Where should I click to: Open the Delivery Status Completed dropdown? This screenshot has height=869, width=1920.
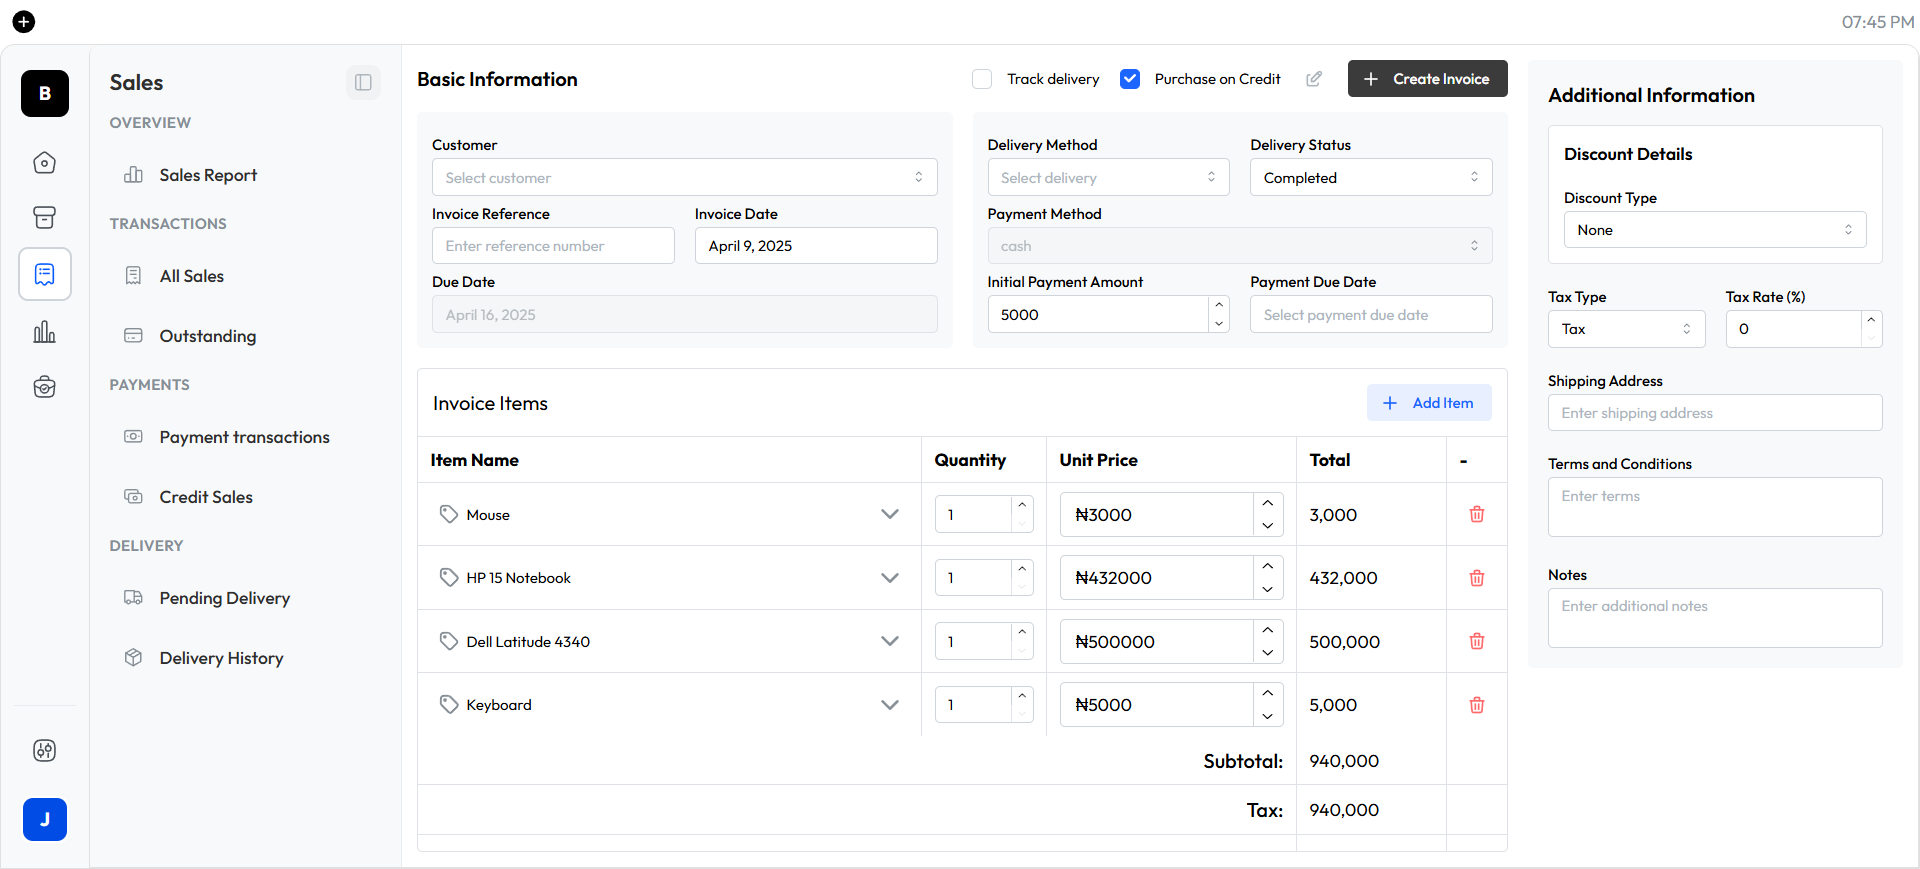pyautogui.click(x=1371, y=177)
